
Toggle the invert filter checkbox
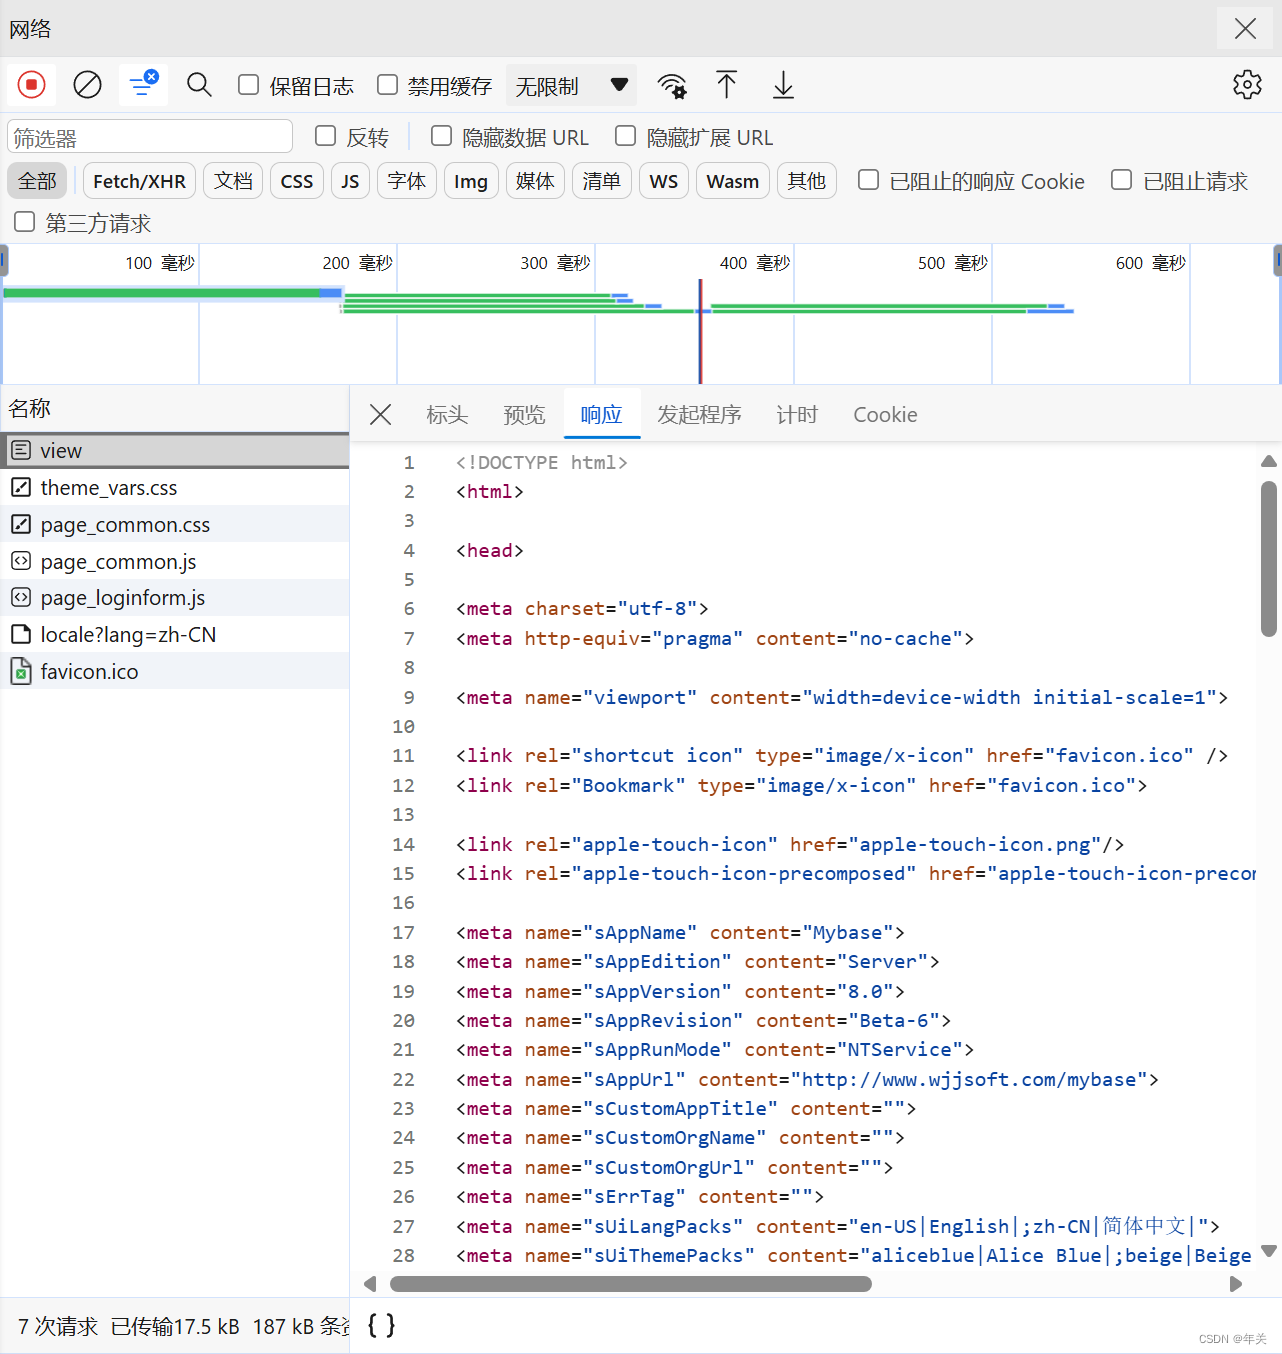(325, 136)
